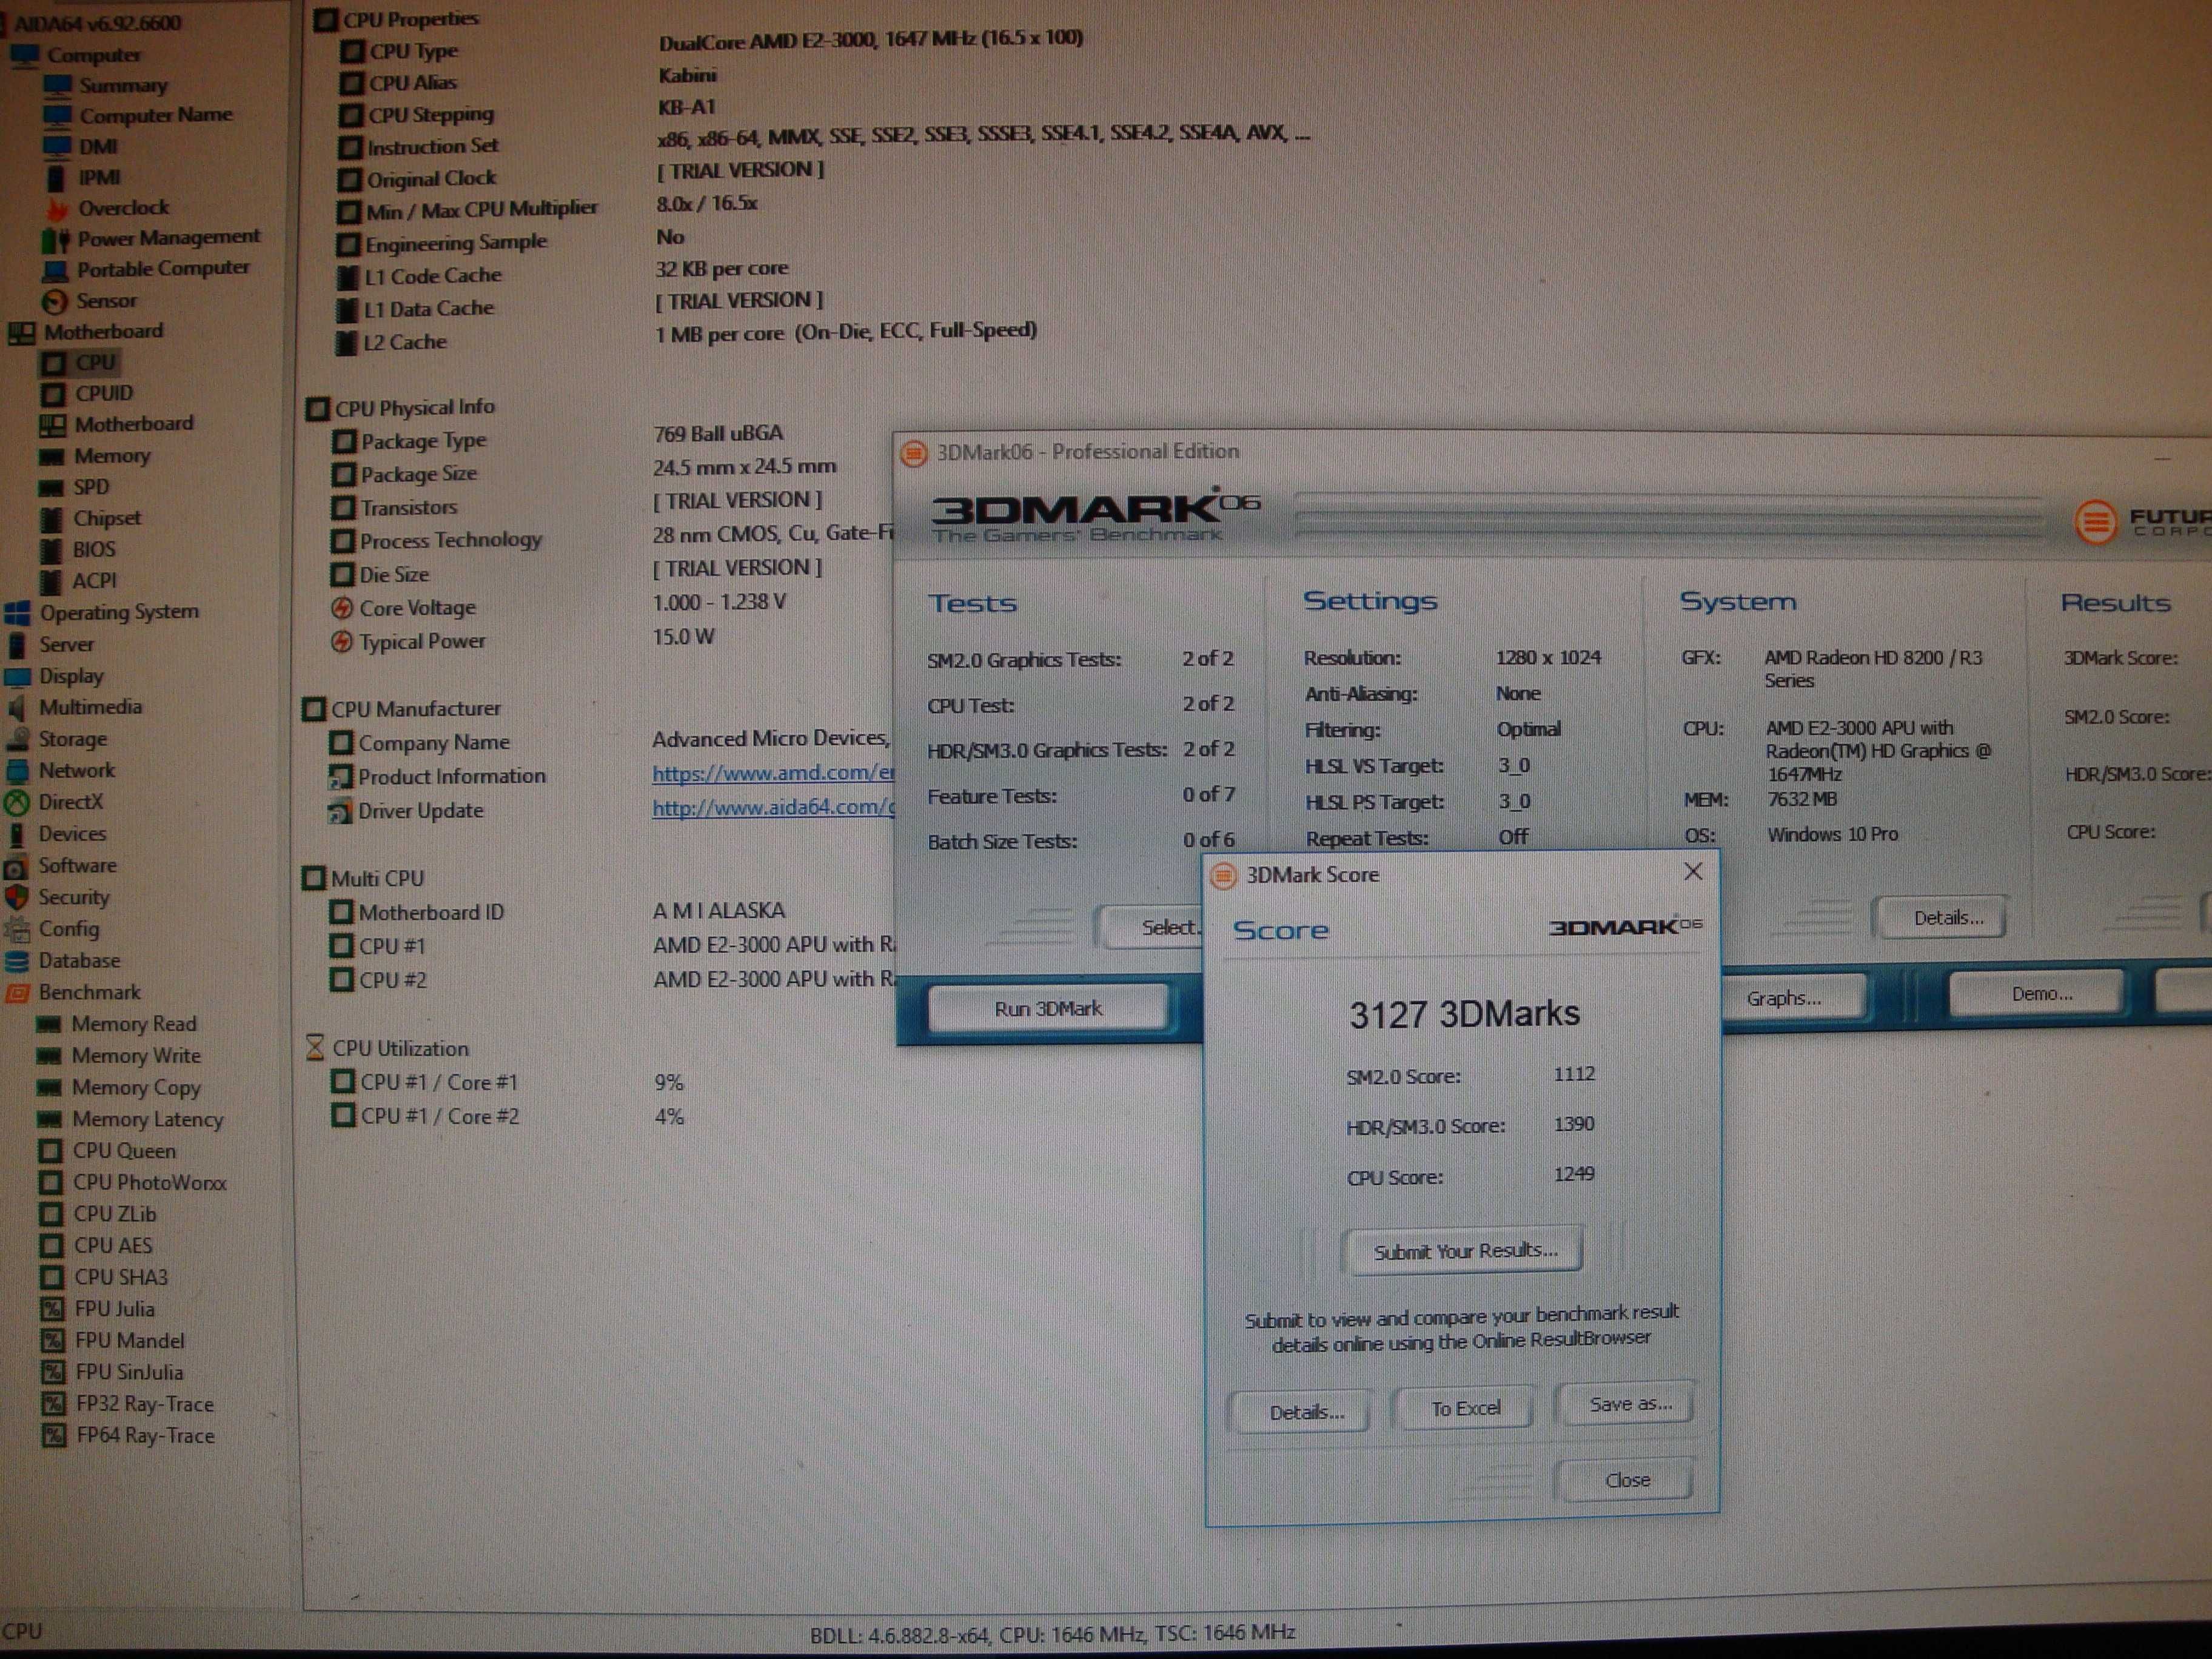Screen dimensions: 2212x1659
Task: Open CPU Queen benchmark icon
Action: point(50,1151)
